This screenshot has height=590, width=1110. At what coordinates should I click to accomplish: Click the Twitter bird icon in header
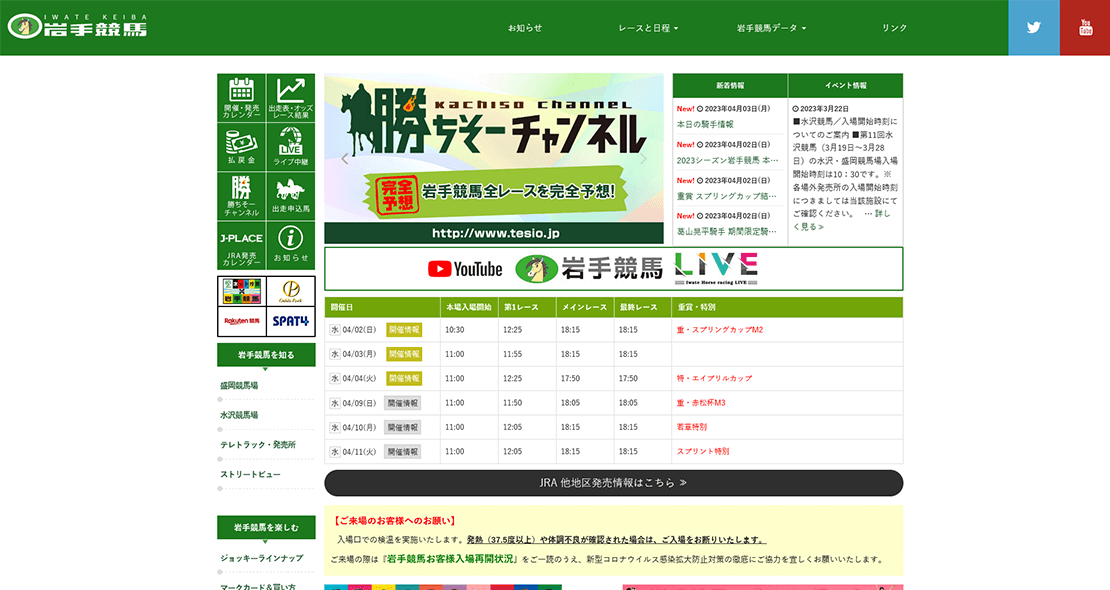coord(1034,28)
